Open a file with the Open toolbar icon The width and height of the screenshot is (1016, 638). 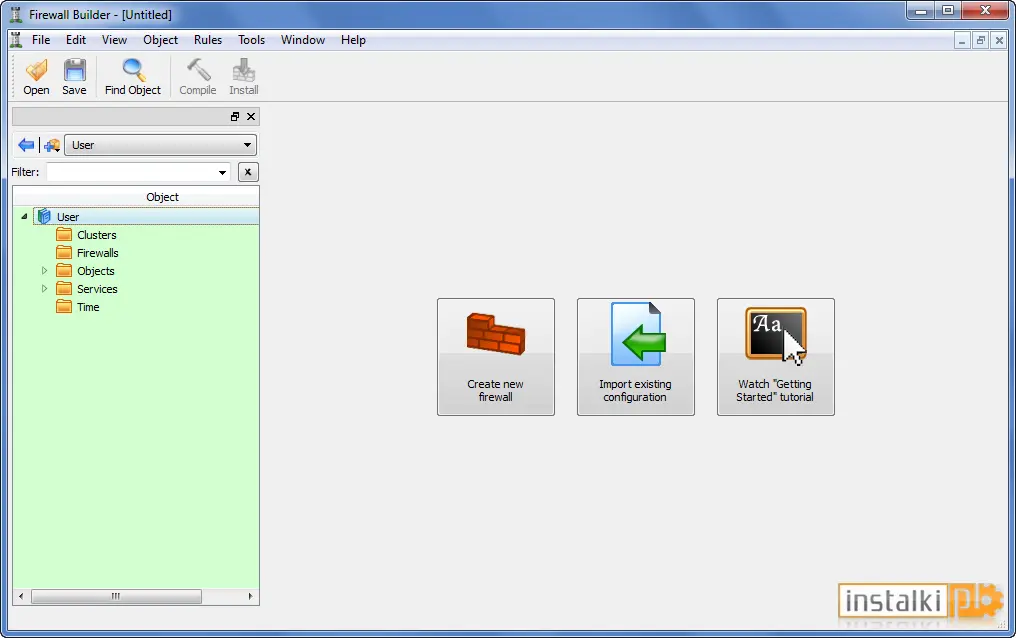click(36, 77)
